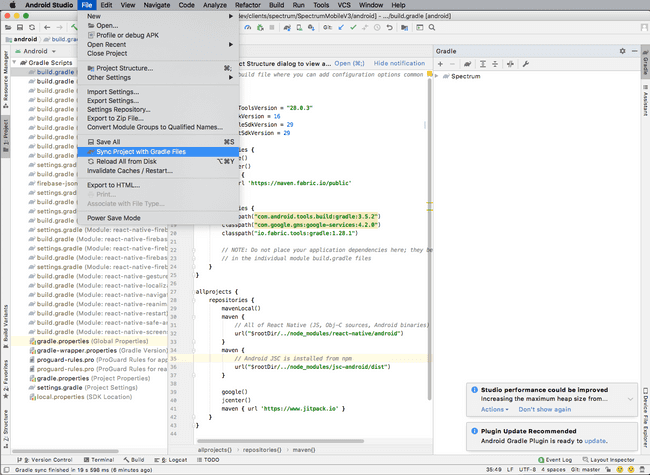Open Gradle panel gear options
This screenshot has height=475, width=650.
coord(622,51)
